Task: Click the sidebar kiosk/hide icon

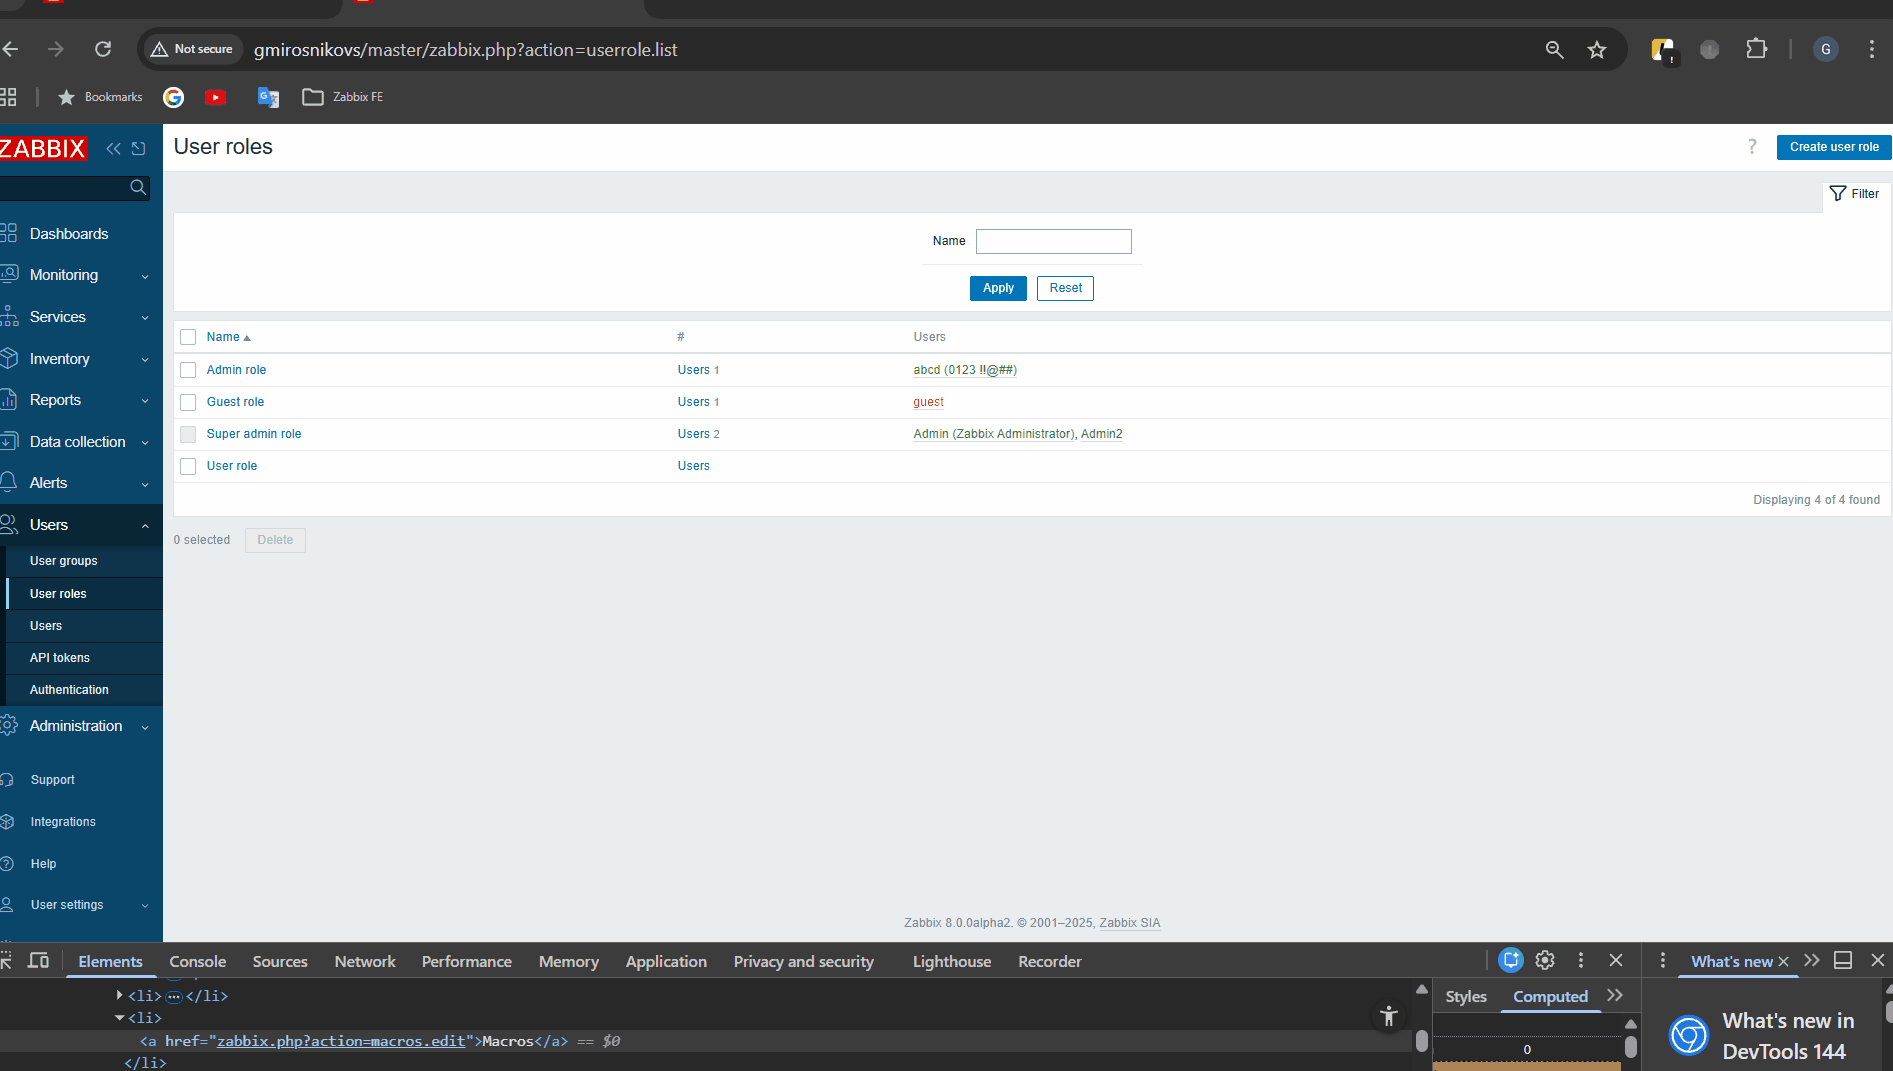Action: [x=139, y=149]
